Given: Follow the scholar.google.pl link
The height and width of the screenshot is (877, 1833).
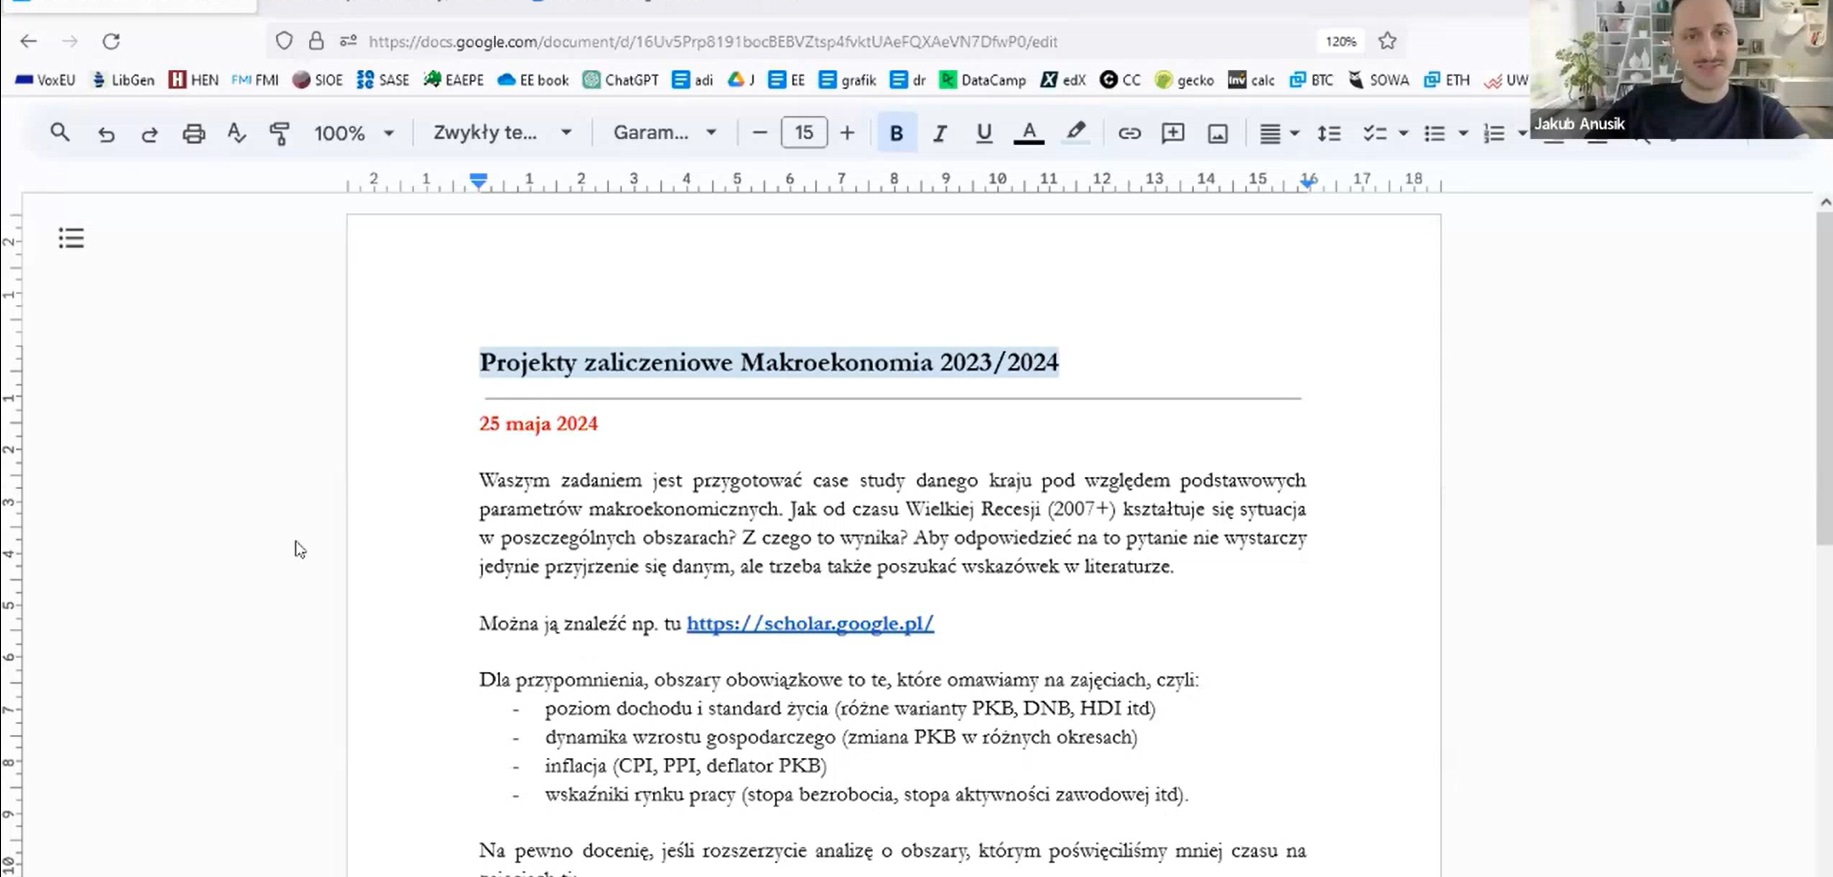Looking at the screenshot, I should point(810,623).
